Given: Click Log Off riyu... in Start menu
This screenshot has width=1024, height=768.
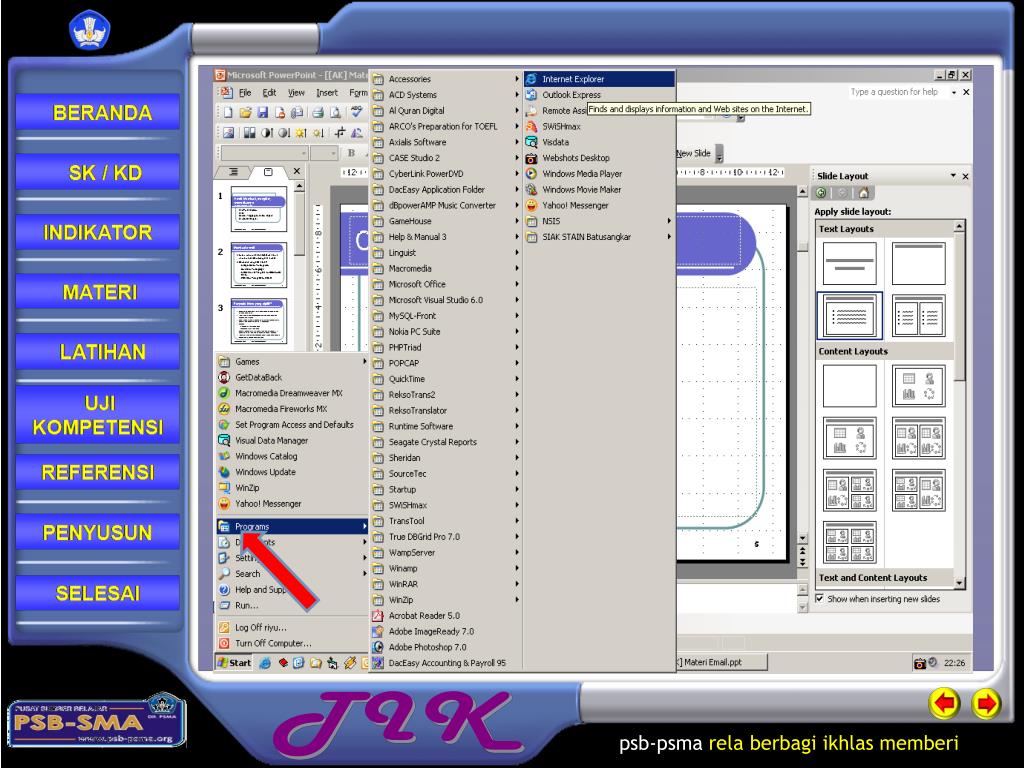Looking at the screenshot, I should 292,627.
